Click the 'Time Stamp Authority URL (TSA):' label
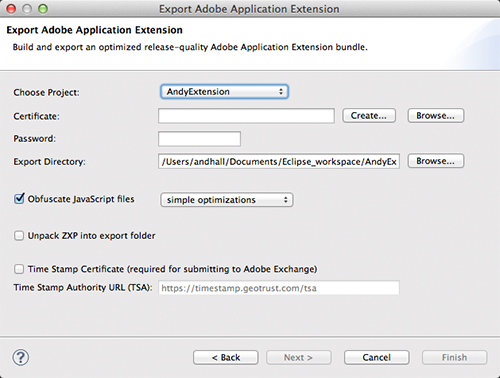The image size is (500, 378). click(x=83, y=287)
